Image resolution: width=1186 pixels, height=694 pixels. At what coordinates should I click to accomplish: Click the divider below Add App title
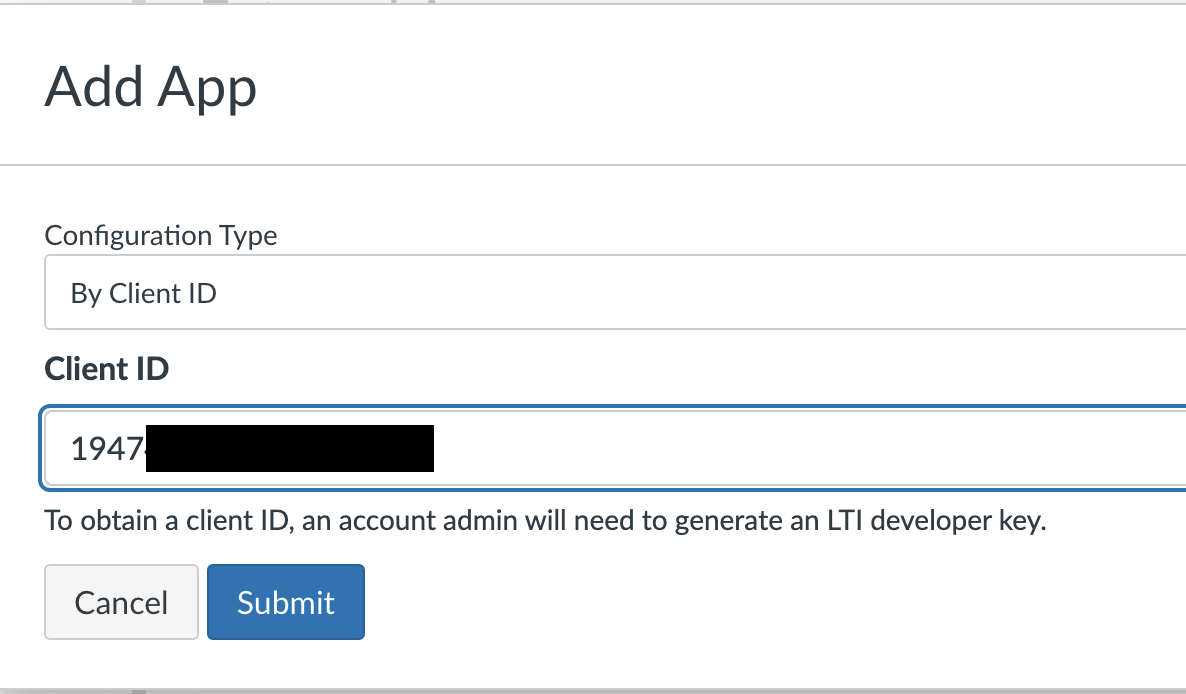[593, 164]
